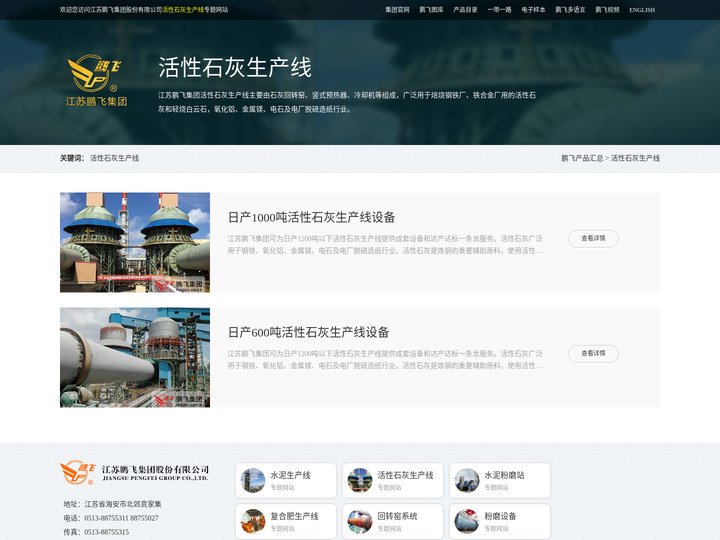This screenshot has width=720, height=540.
Task: Open the 日产1000吨 lime kiln photo
Action: click(135, 242)
